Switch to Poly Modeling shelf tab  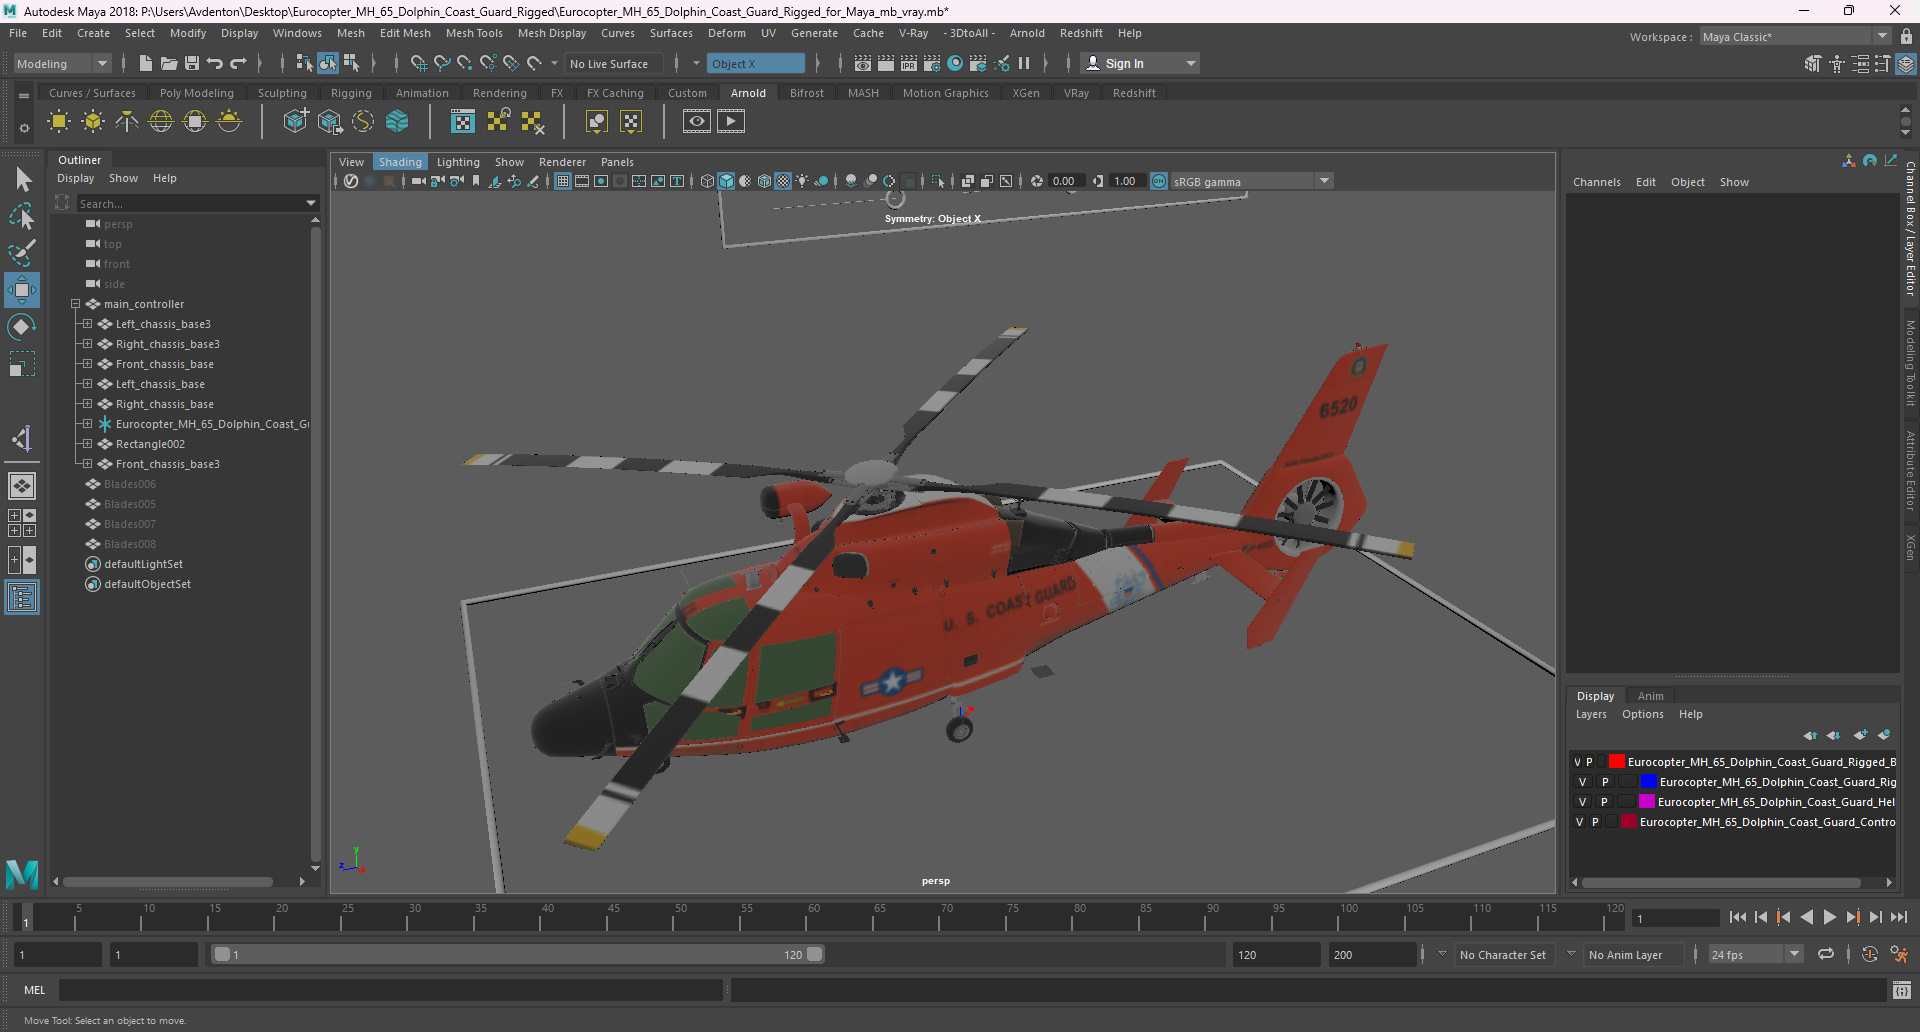pyautogui.click(x=196, y=93)
